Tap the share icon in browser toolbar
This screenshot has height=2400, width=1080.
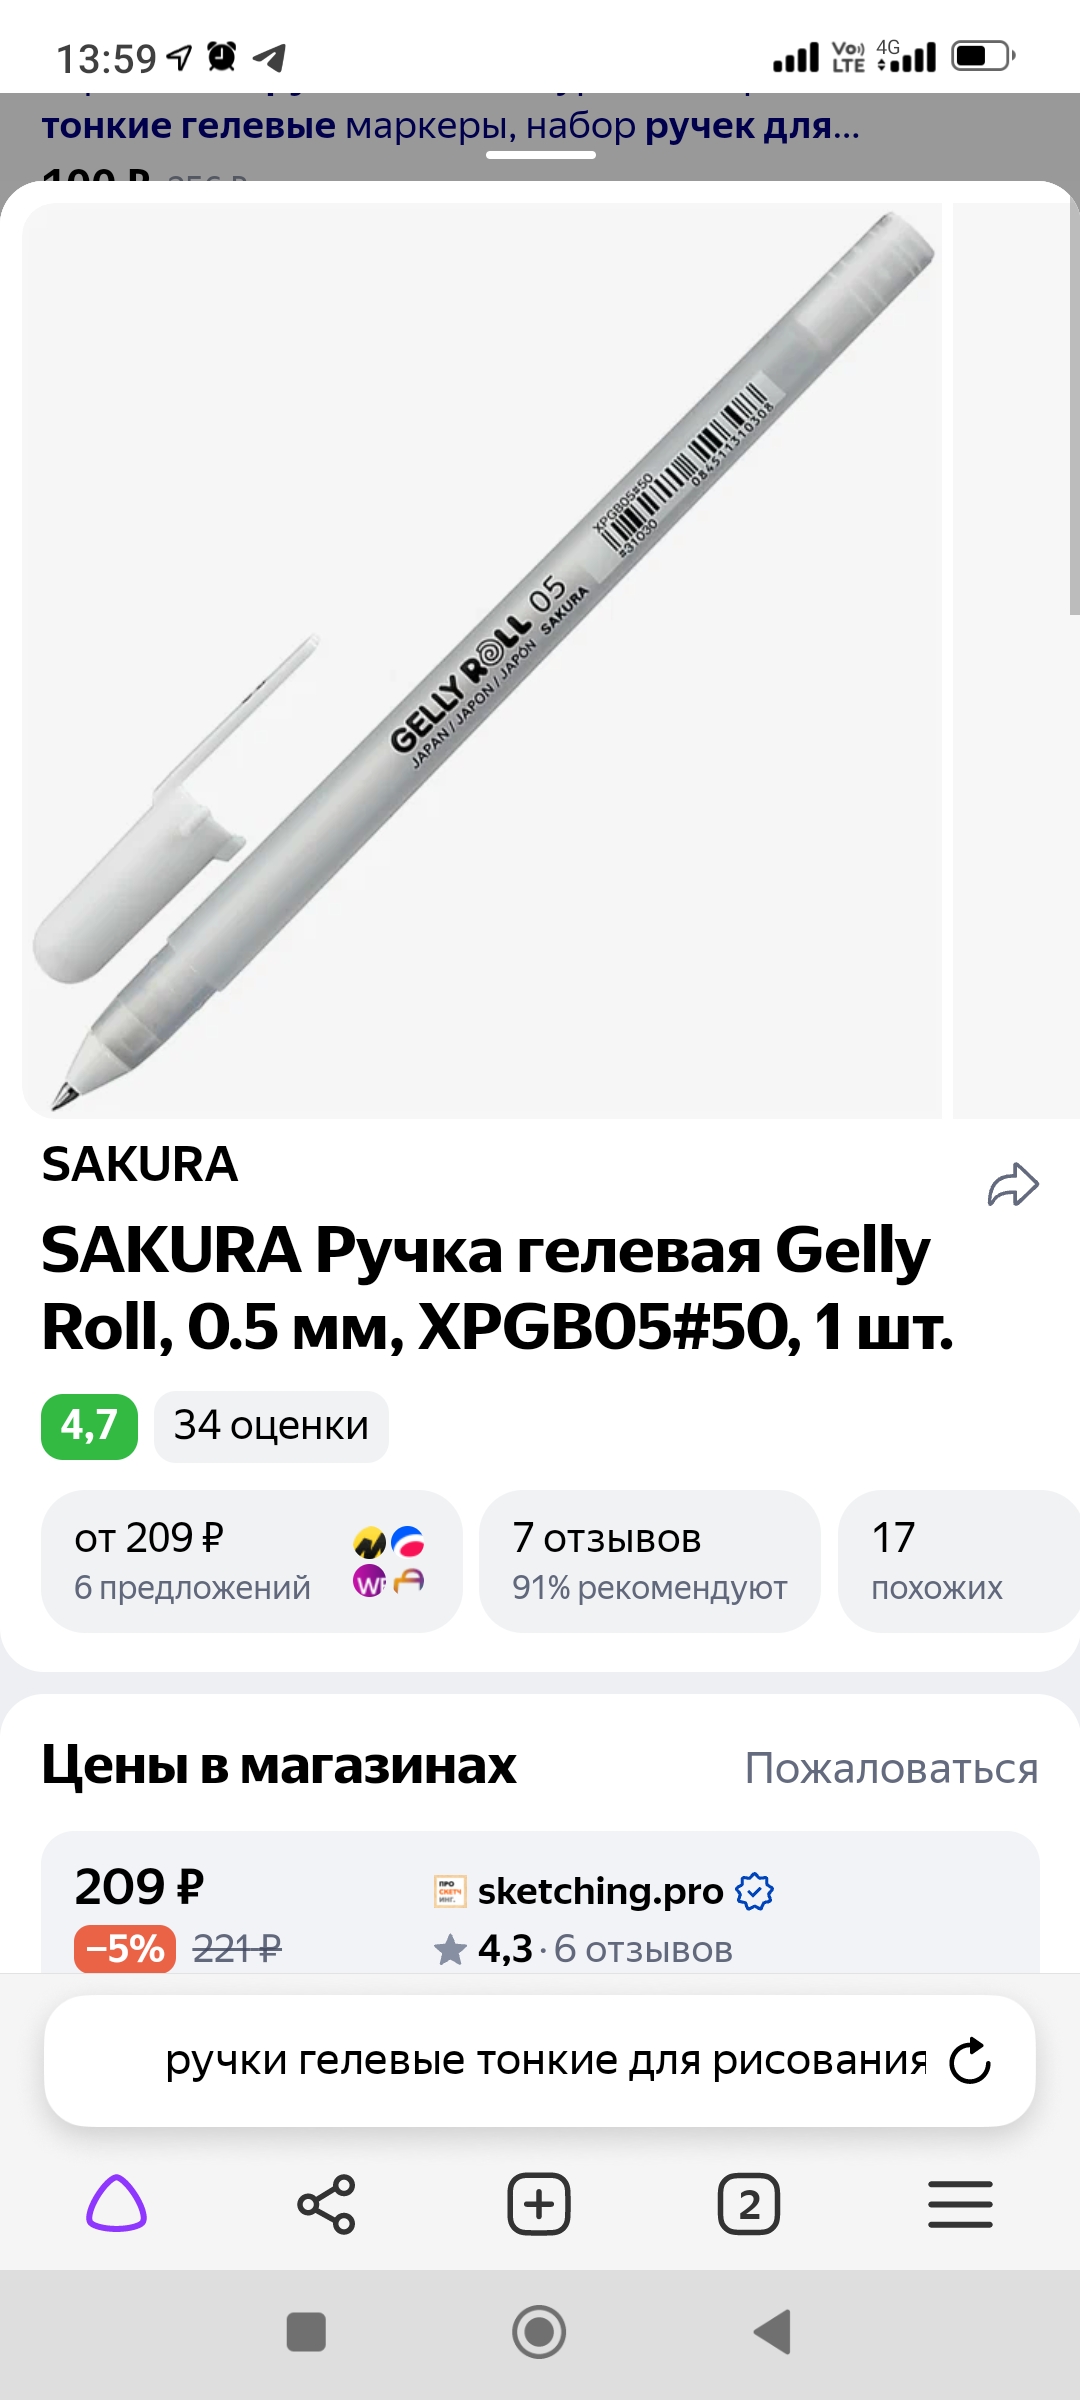[326, 2204]
